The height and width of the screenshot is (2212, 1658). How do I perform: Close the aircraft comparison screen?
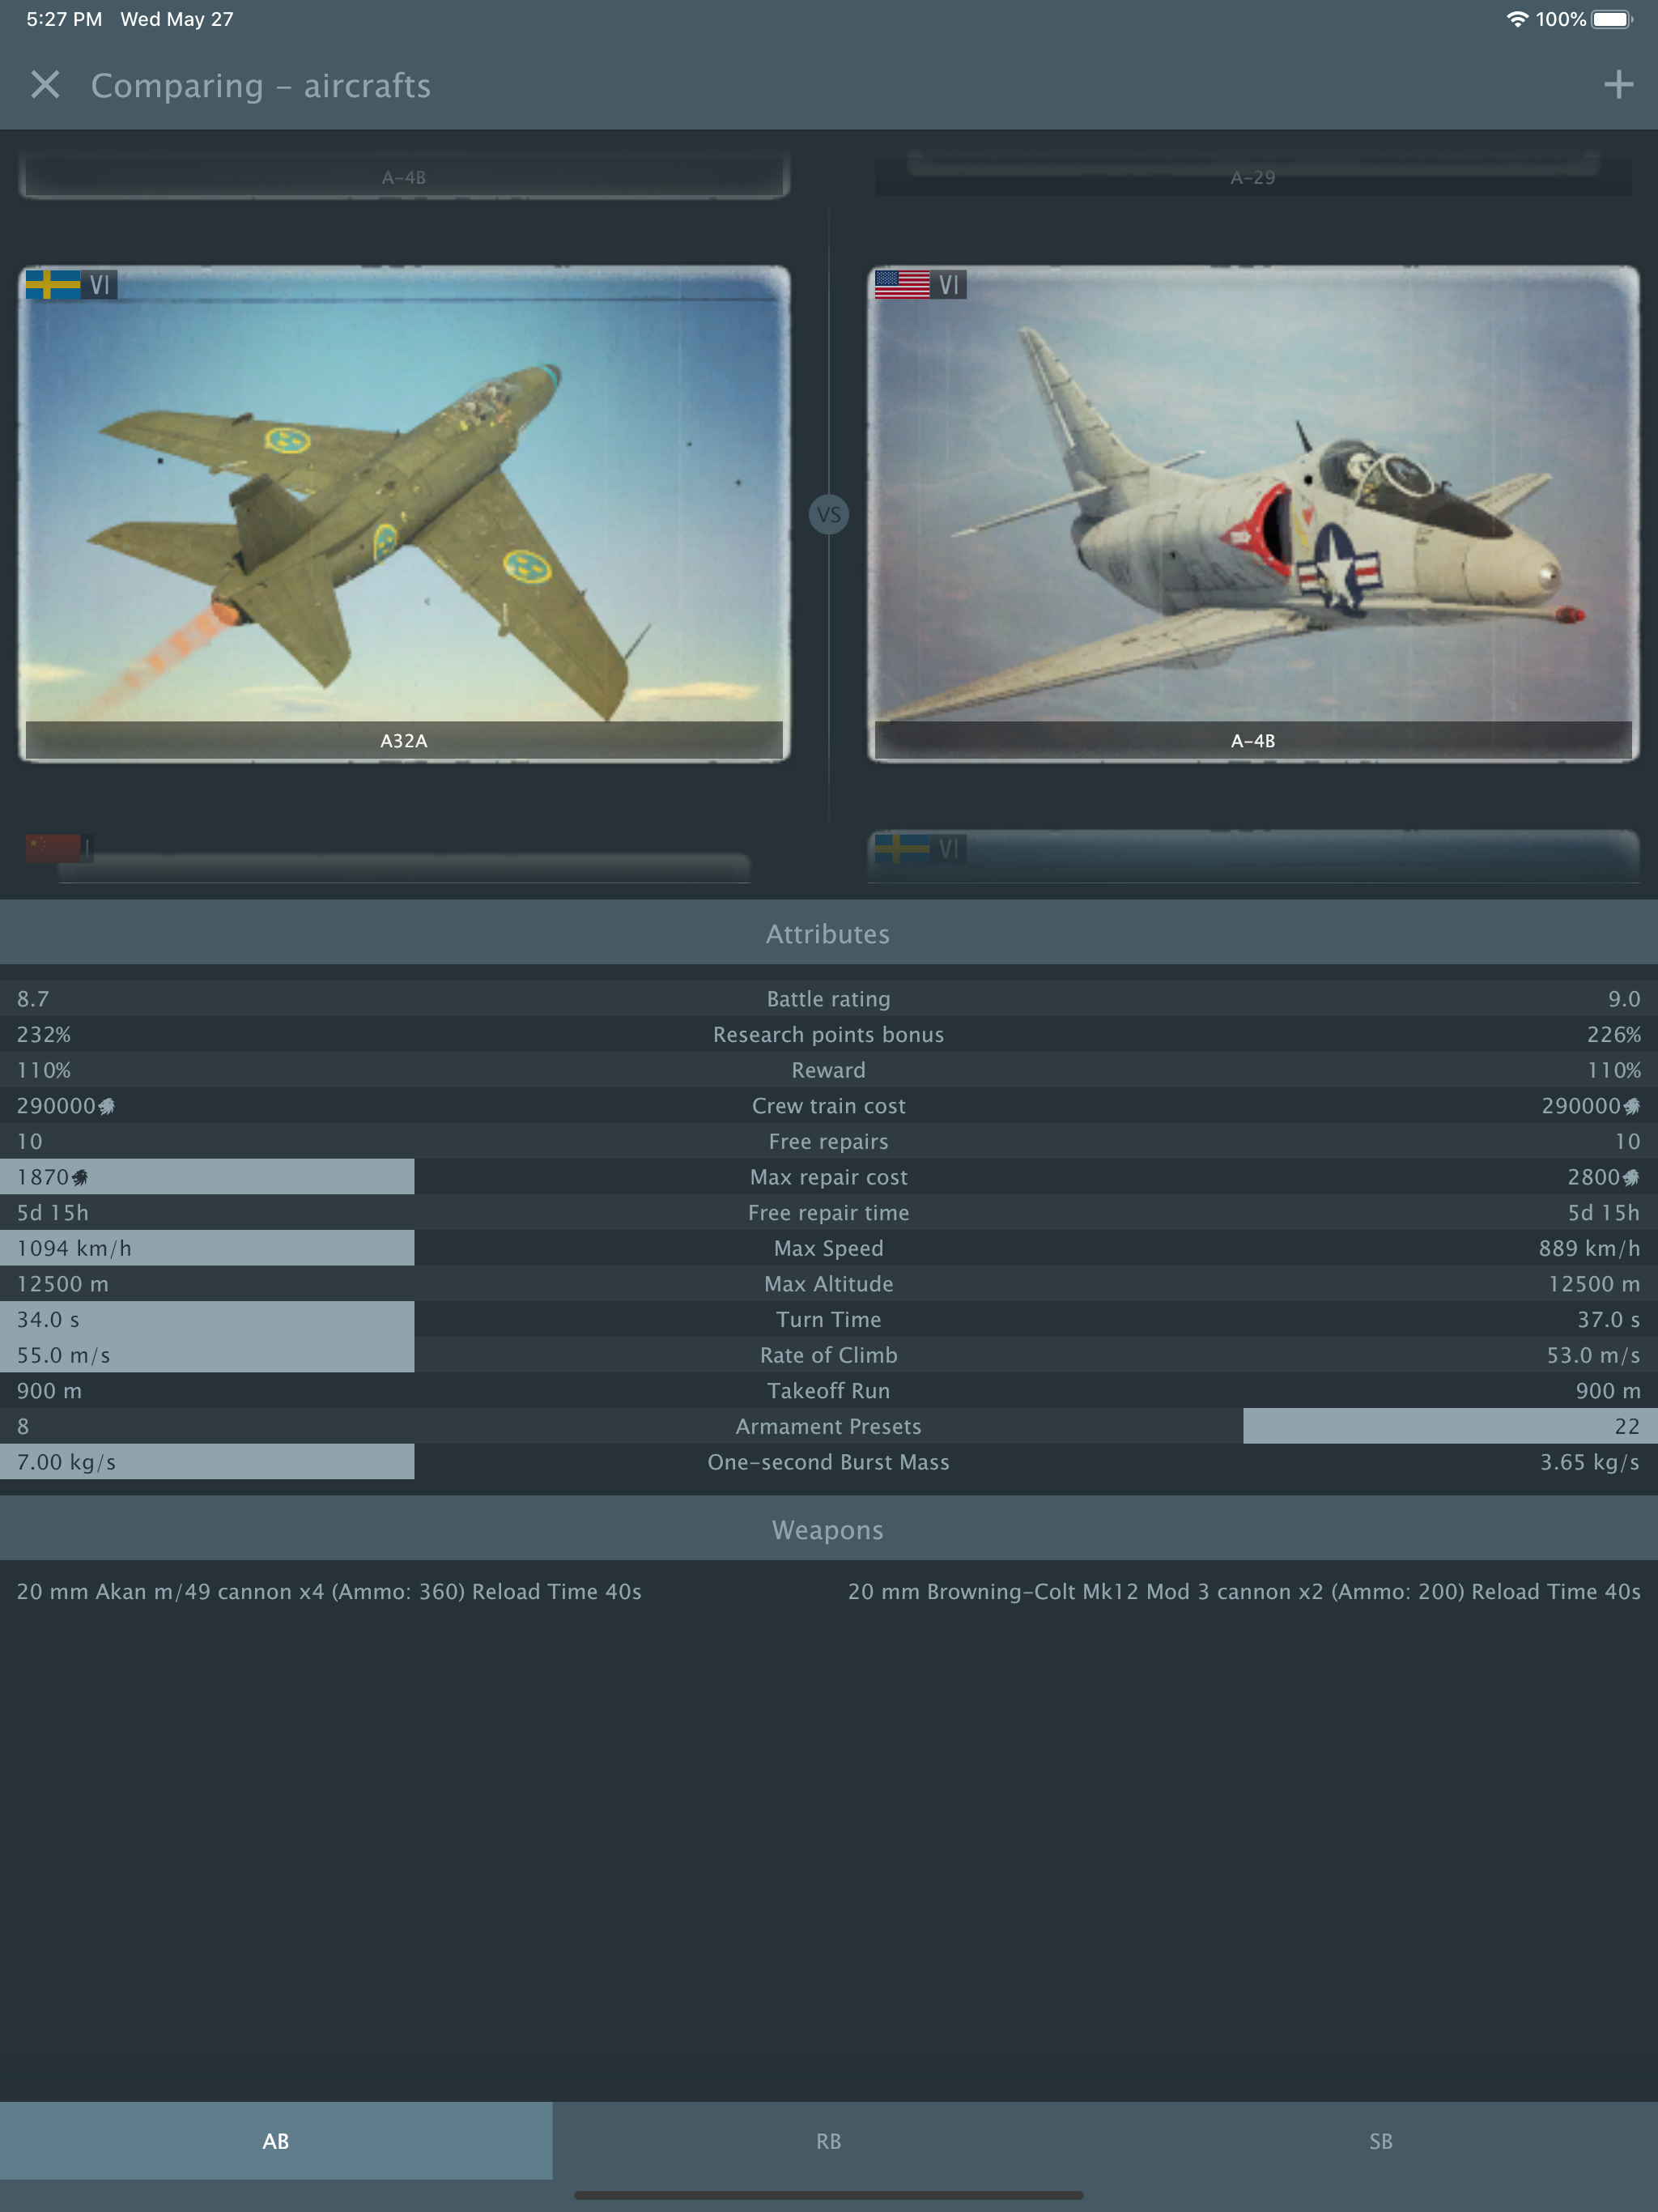pyautogui.click(x=45, y=85)
